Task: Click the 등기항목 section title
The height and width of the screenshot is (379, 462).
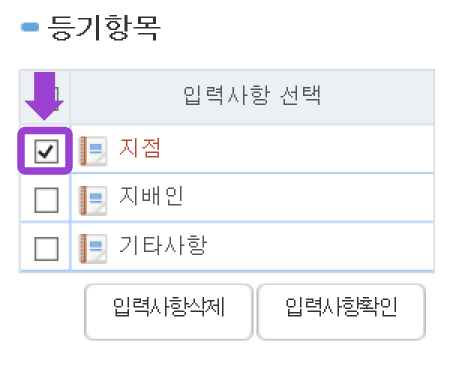Action: [104, 28]
